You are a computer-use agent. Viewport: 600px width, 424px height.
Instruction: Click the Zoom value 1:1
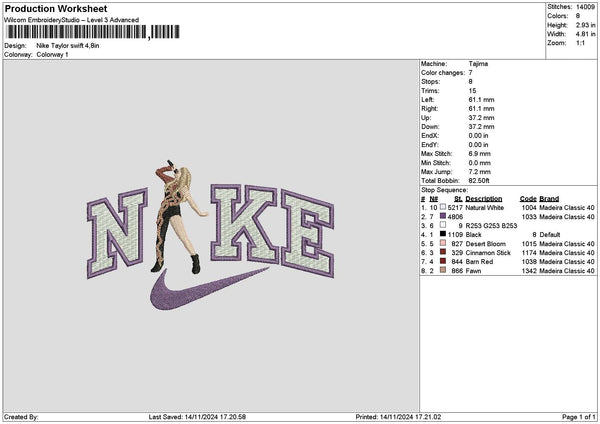click(x=580, y=43)
